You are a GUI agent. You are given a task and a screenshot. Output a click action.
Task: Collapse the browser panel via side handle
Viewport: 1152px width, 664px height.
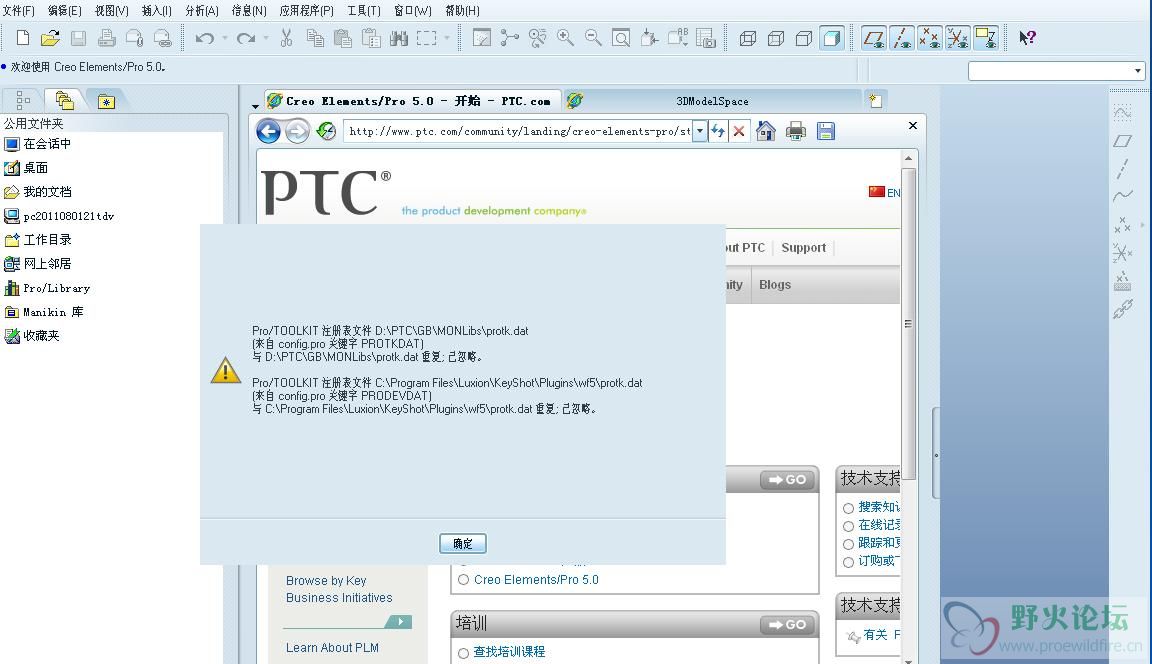[x=936, y=454]
